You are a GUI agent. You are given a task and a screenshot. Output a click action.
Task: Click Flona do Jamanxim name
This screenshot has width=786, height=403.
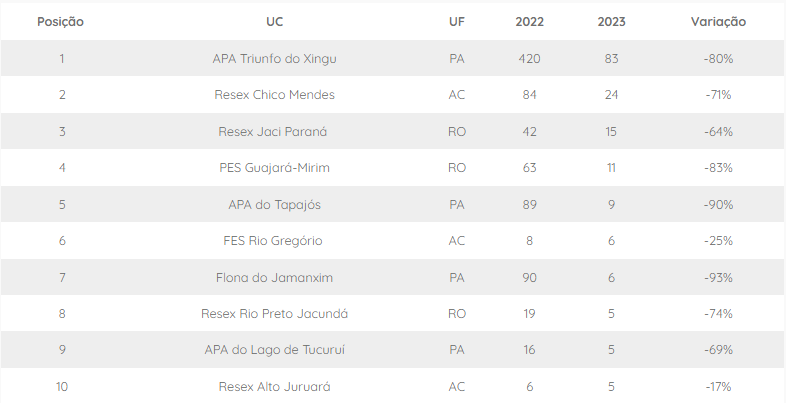pyautogui.click(x=275, y=277)
